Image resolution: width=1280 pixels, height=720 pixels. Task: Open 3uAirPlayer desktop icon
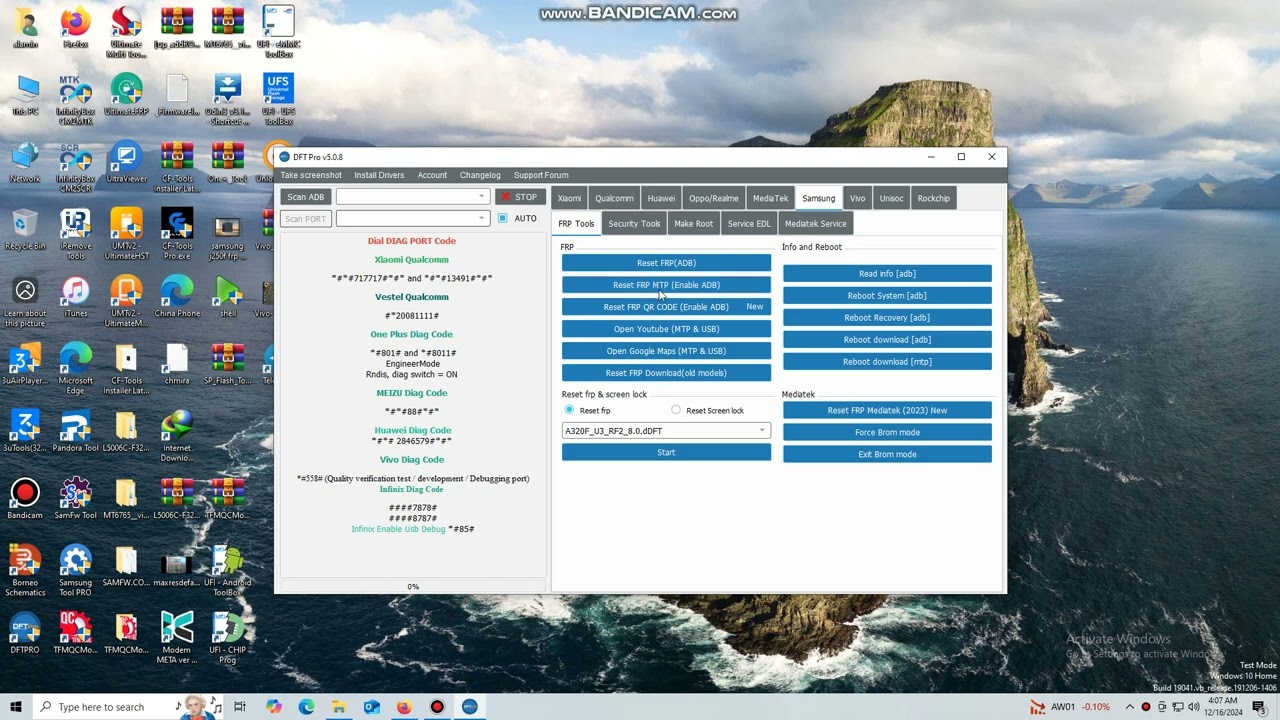(x=25, y=364)
